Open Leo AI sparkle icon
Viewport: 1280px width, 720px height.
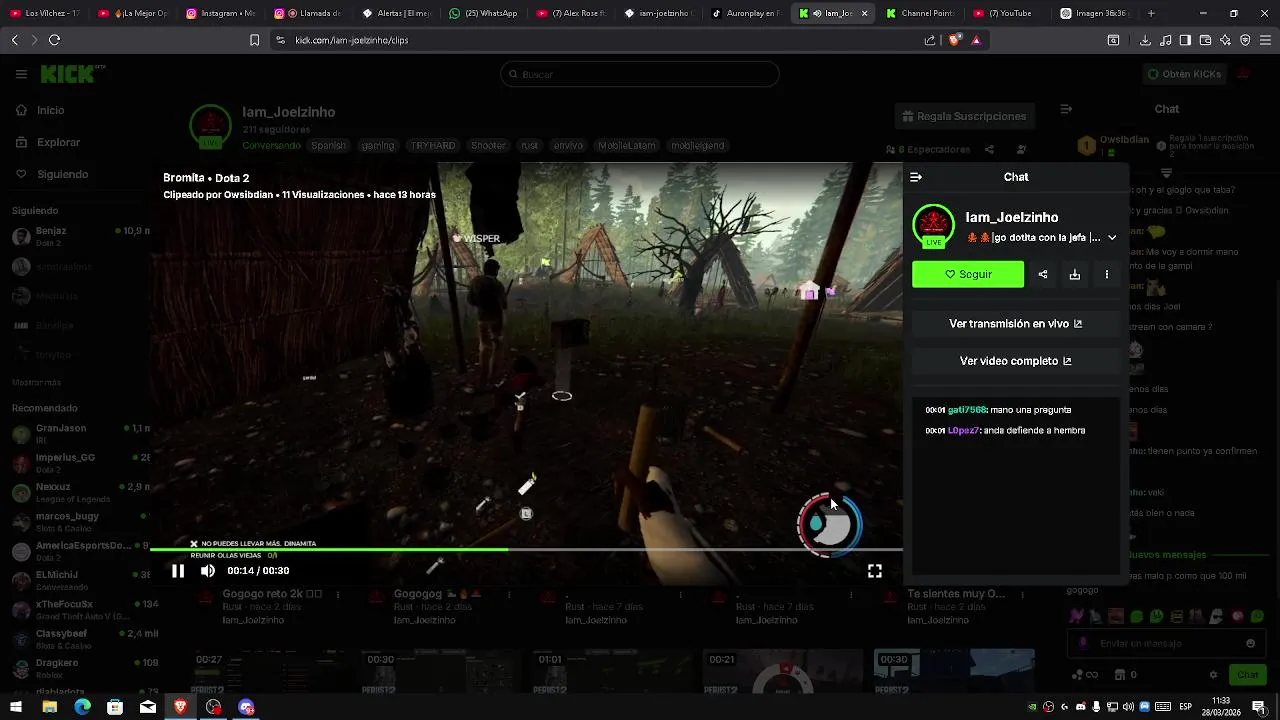click(x=1225, y=40)
